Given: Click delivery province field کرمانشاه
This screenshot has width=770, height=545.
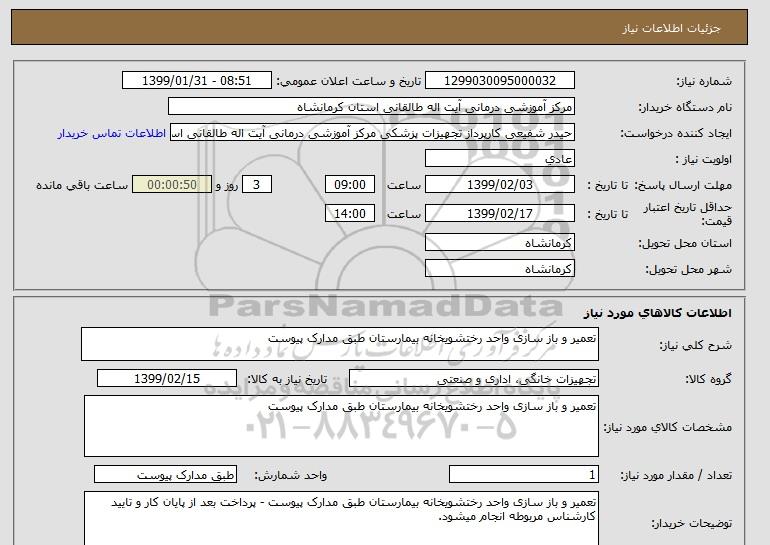Looking at the screenshot, I should pyautogui.click(x=500, y=243).
